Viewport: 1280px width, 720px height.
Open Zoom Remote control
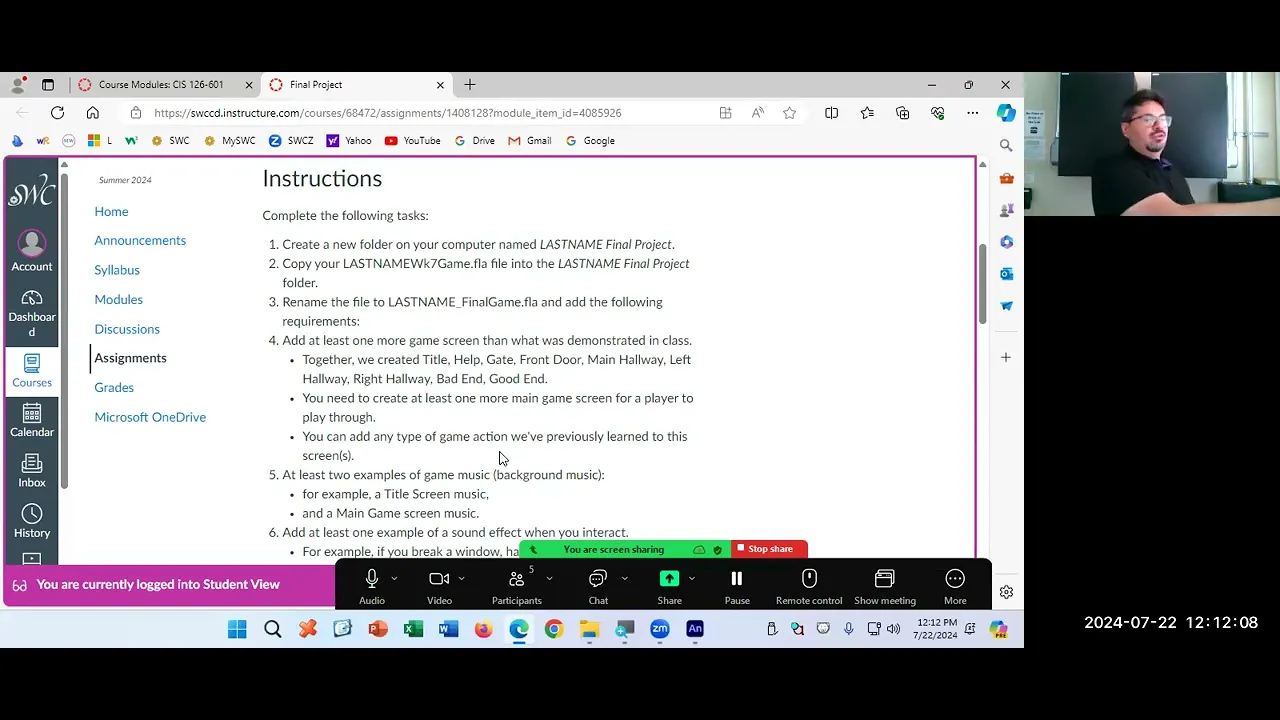click(x=809, y=586)
